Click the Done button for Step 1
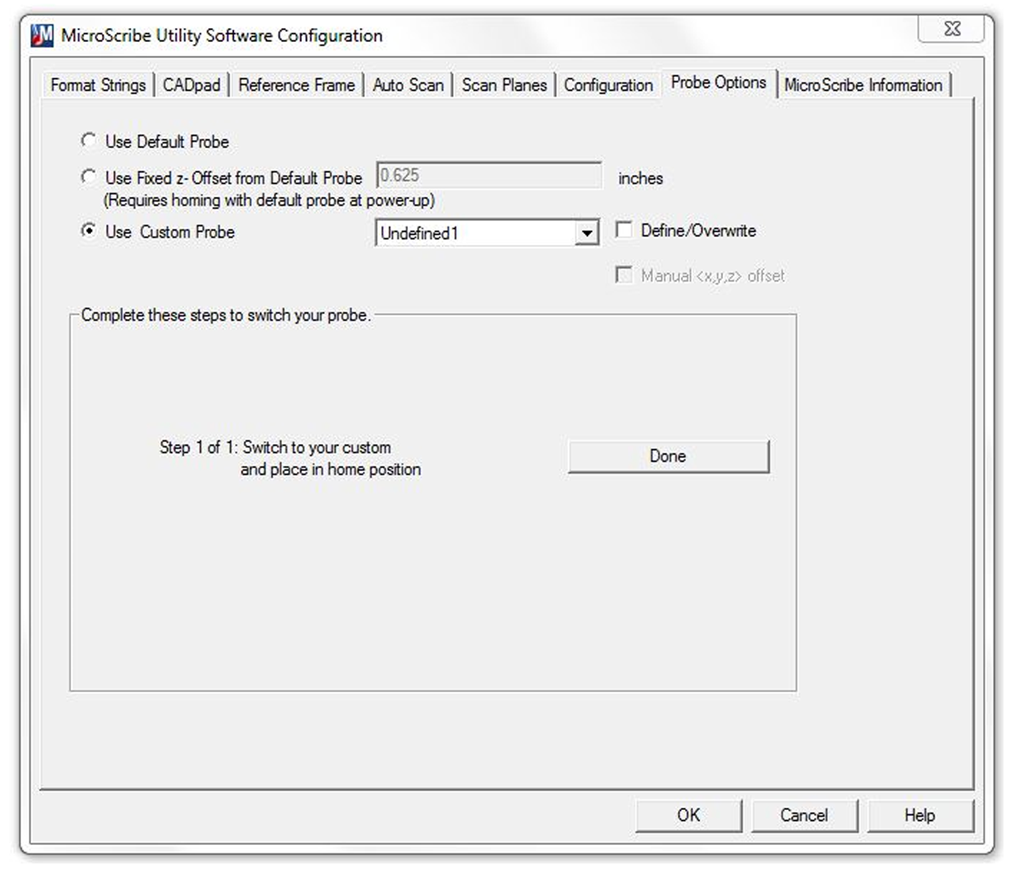Viewport: 1019px width, 877px height. [668, 456]
